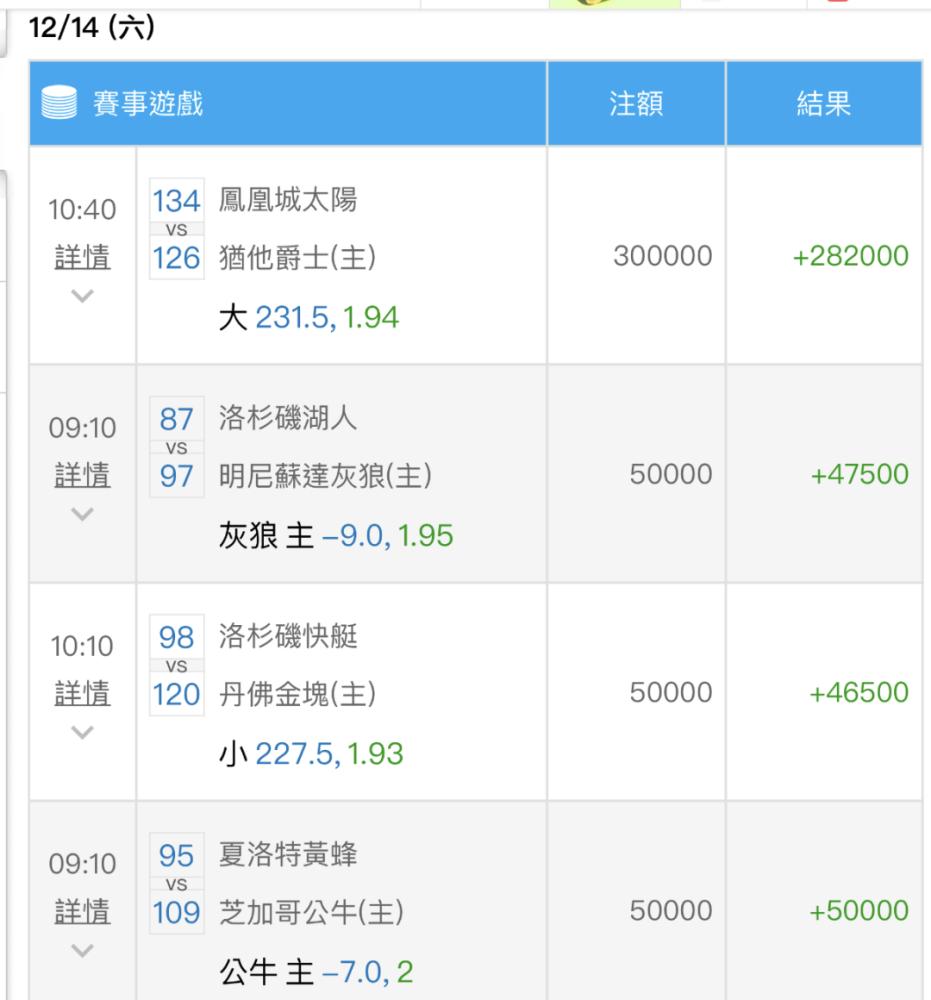Expand the chevron under 10:10 詳情
This screenshot has width=931, height=1000.
click(82, 732)
